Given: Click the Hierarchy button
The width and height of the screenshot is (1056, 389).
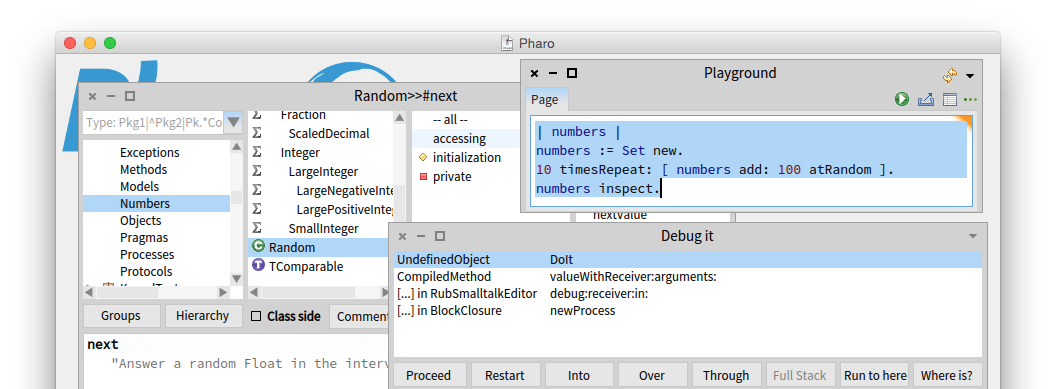Looking at the screenshot, I should (x=202, y=316).
